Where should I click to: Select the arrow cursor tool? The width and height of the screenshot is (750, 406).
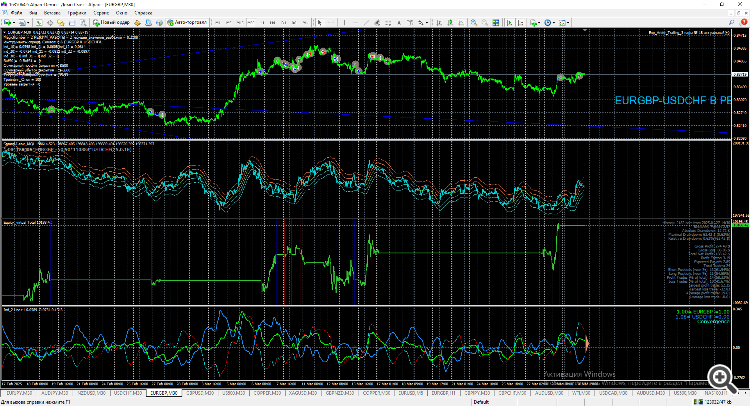click(320, 22)
